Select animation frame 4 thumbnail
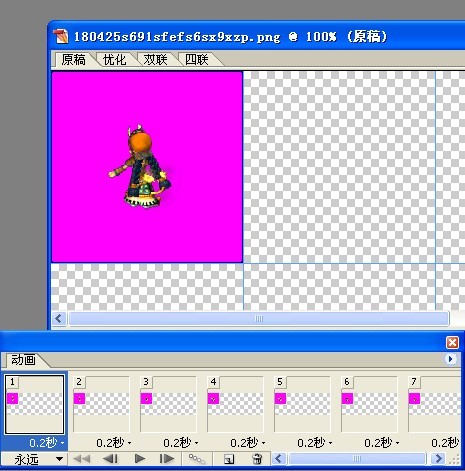Image resolution: width=465 pixels, height=471 pixels. [235, 404]
